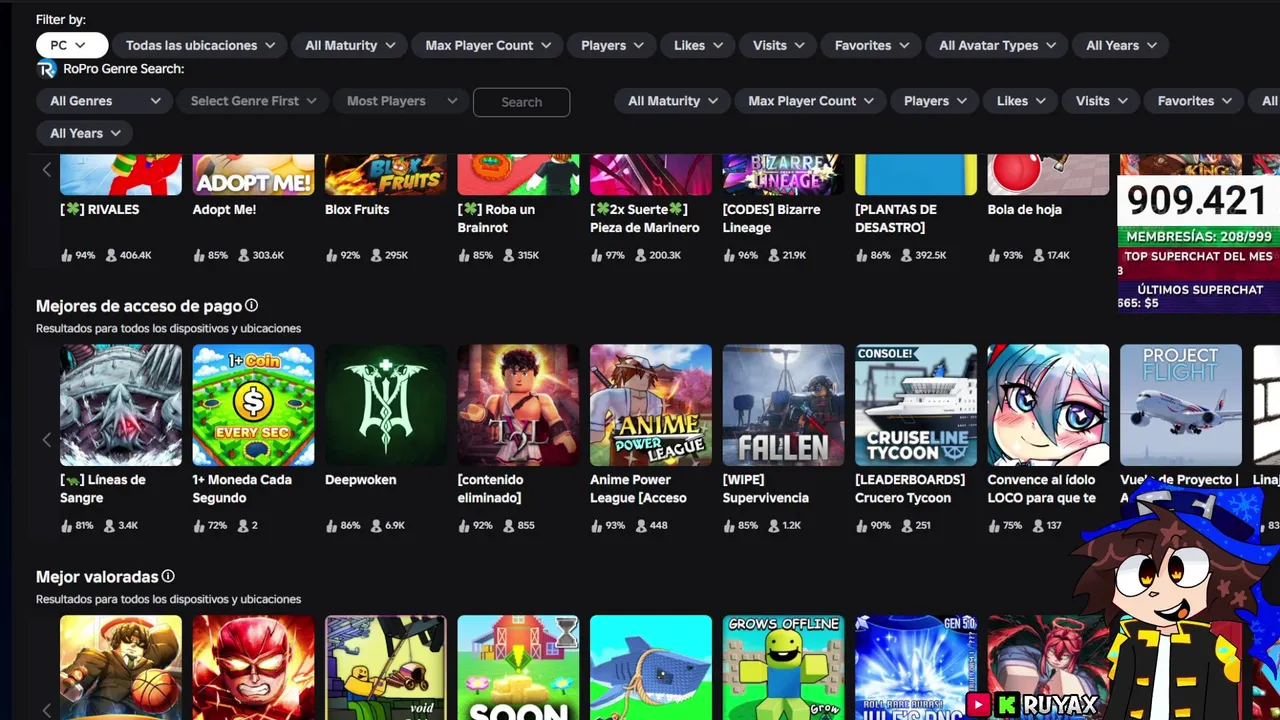Open the Fallen Supervivencia thumbnail
The image size is (1280, 720).
pyautogui.click(x=783, y=405)
